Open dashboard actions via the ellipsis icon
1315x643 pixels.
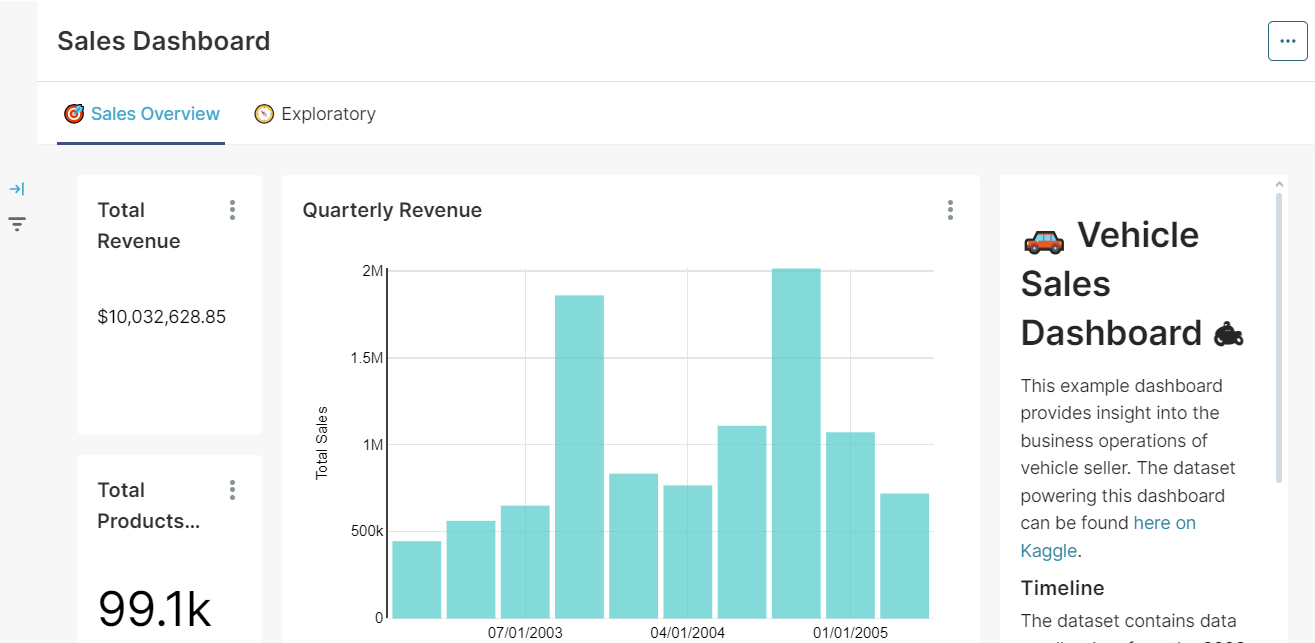(x=1287, y=41)
